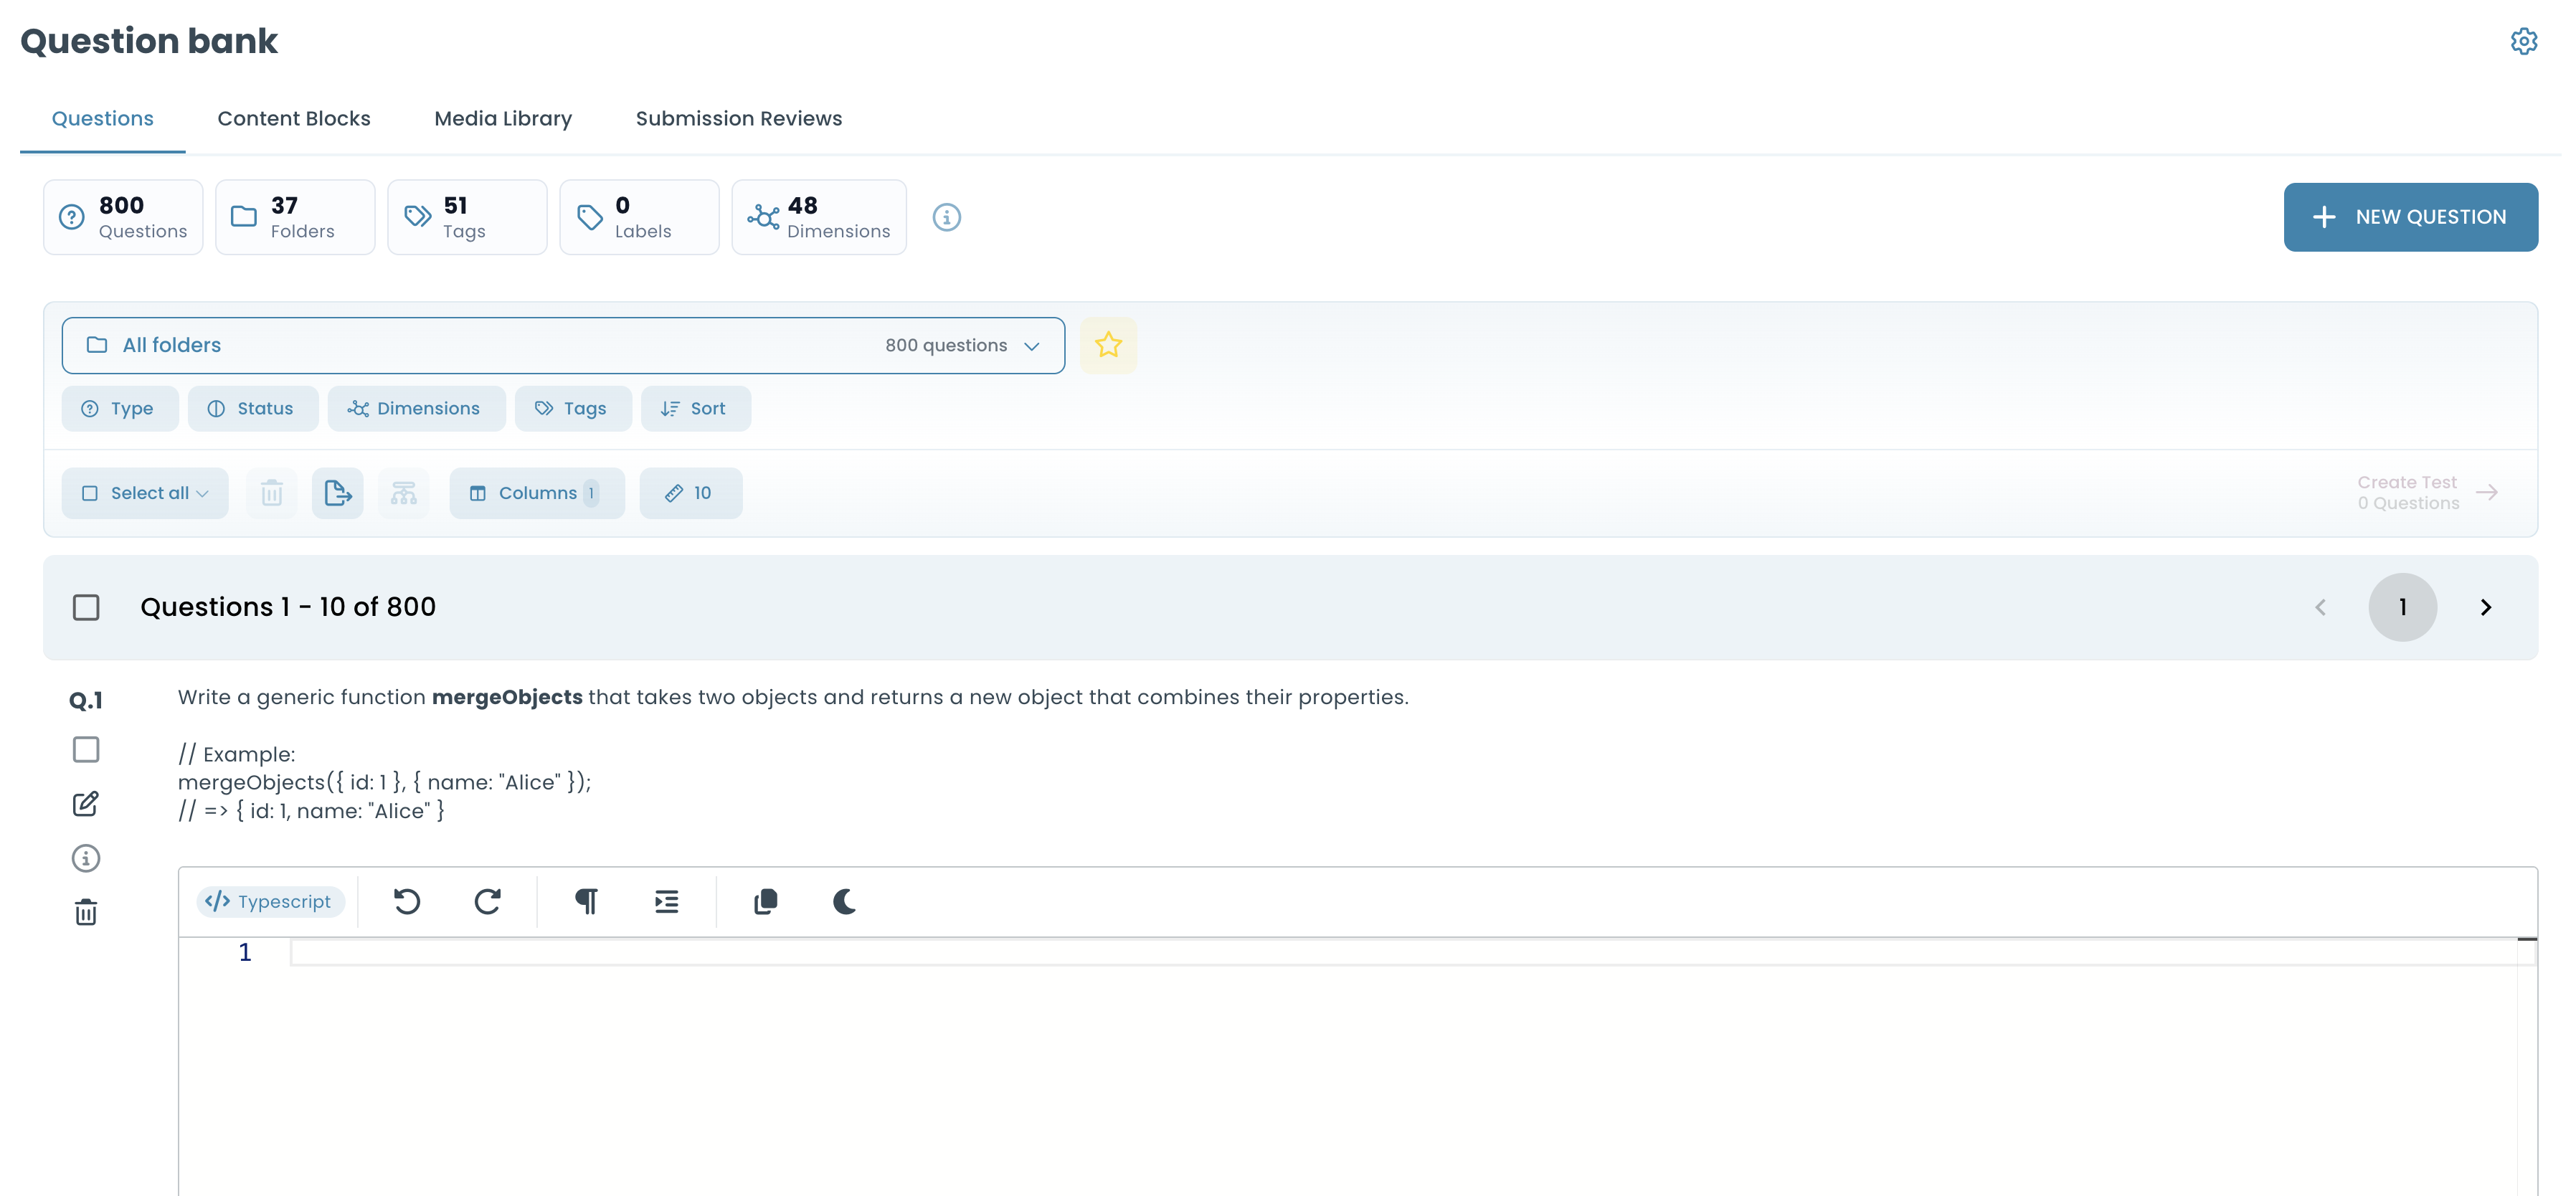The height and width of the screenshot is (1196, 2576).
Task: Check the Questions 1 - 10 header checkbox
Action: [x=86, y=608]
